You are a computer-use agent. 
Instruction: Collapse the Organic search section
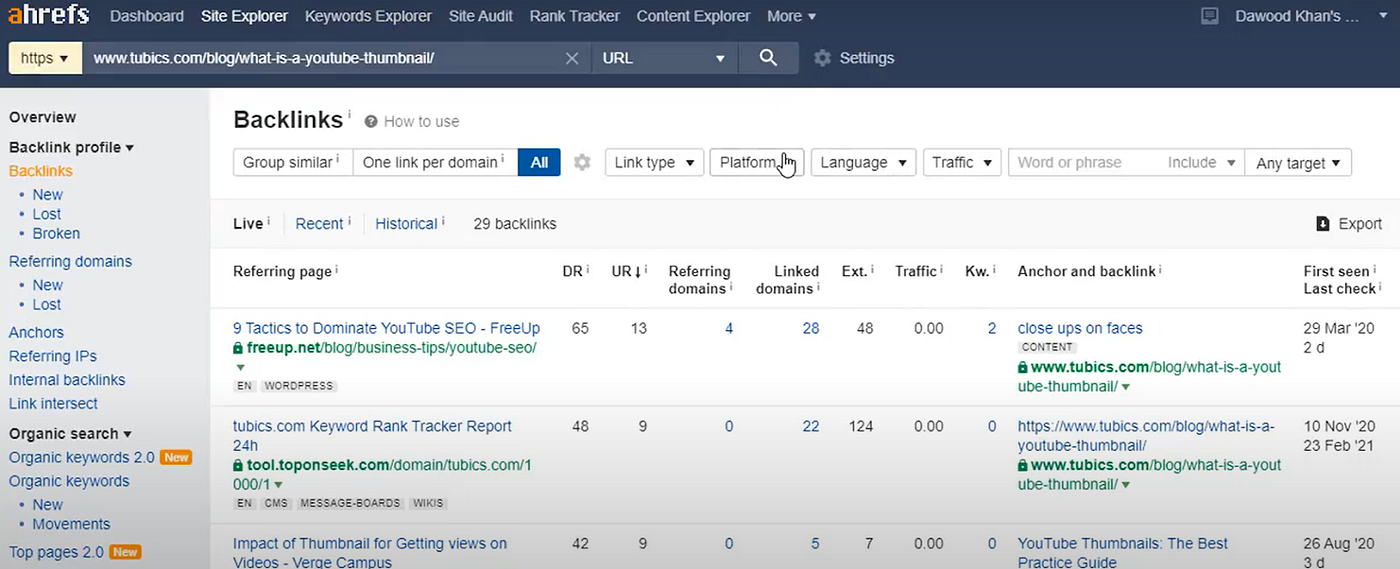click(70, 433)
